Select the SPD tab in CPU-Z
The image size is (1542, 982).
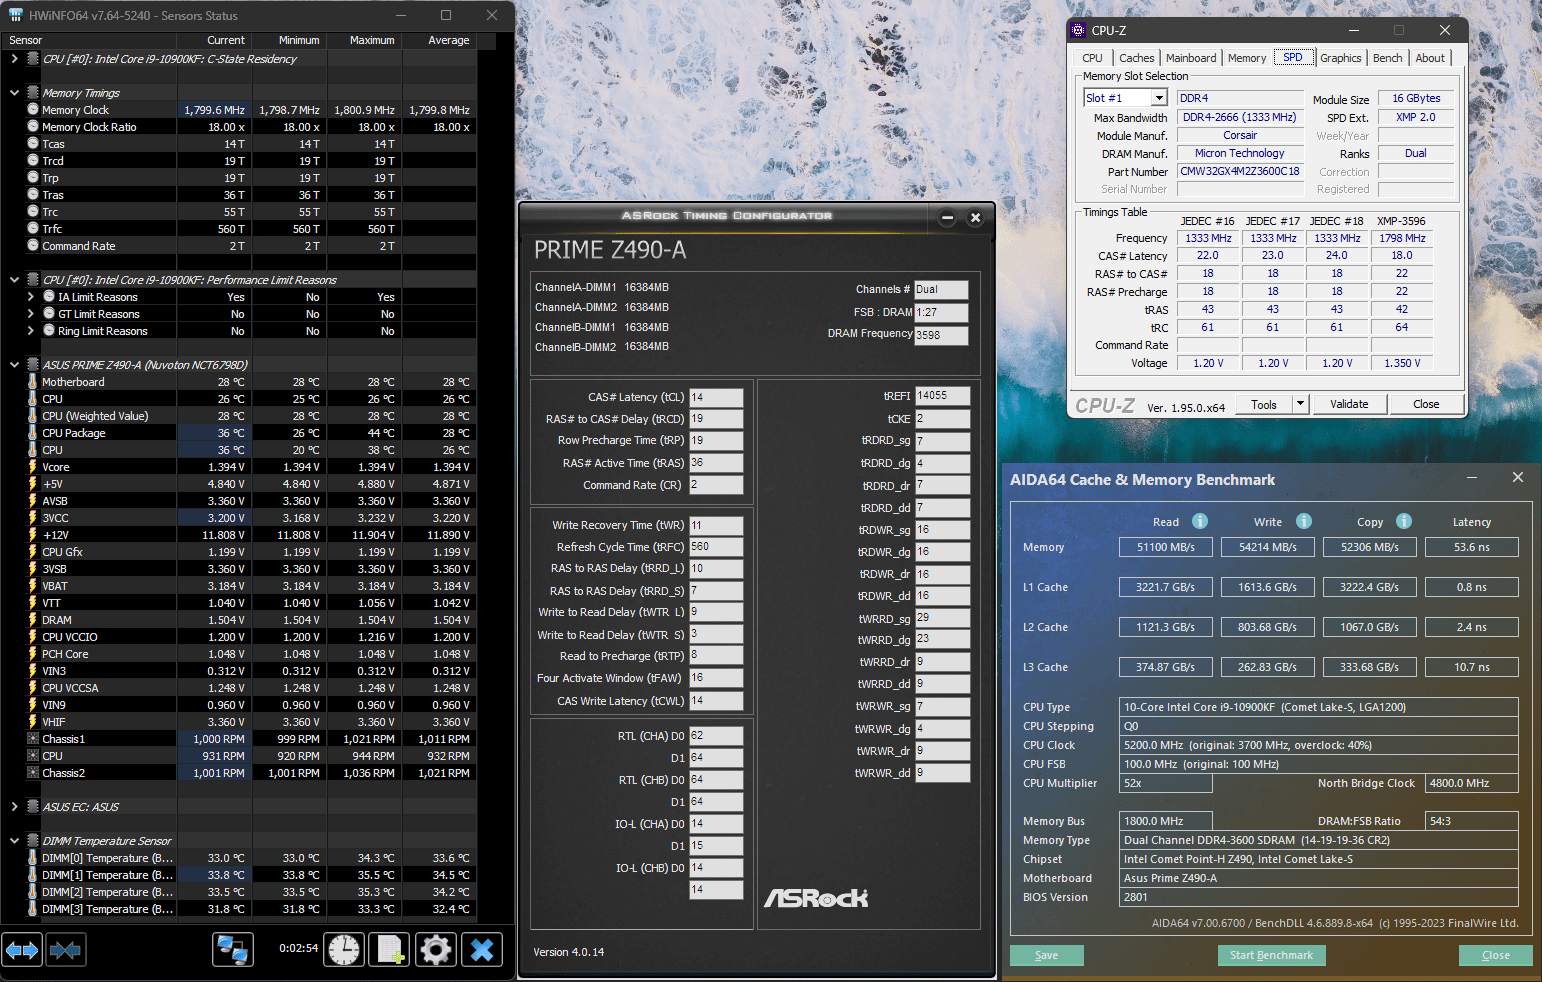[x=1293, y=57]
